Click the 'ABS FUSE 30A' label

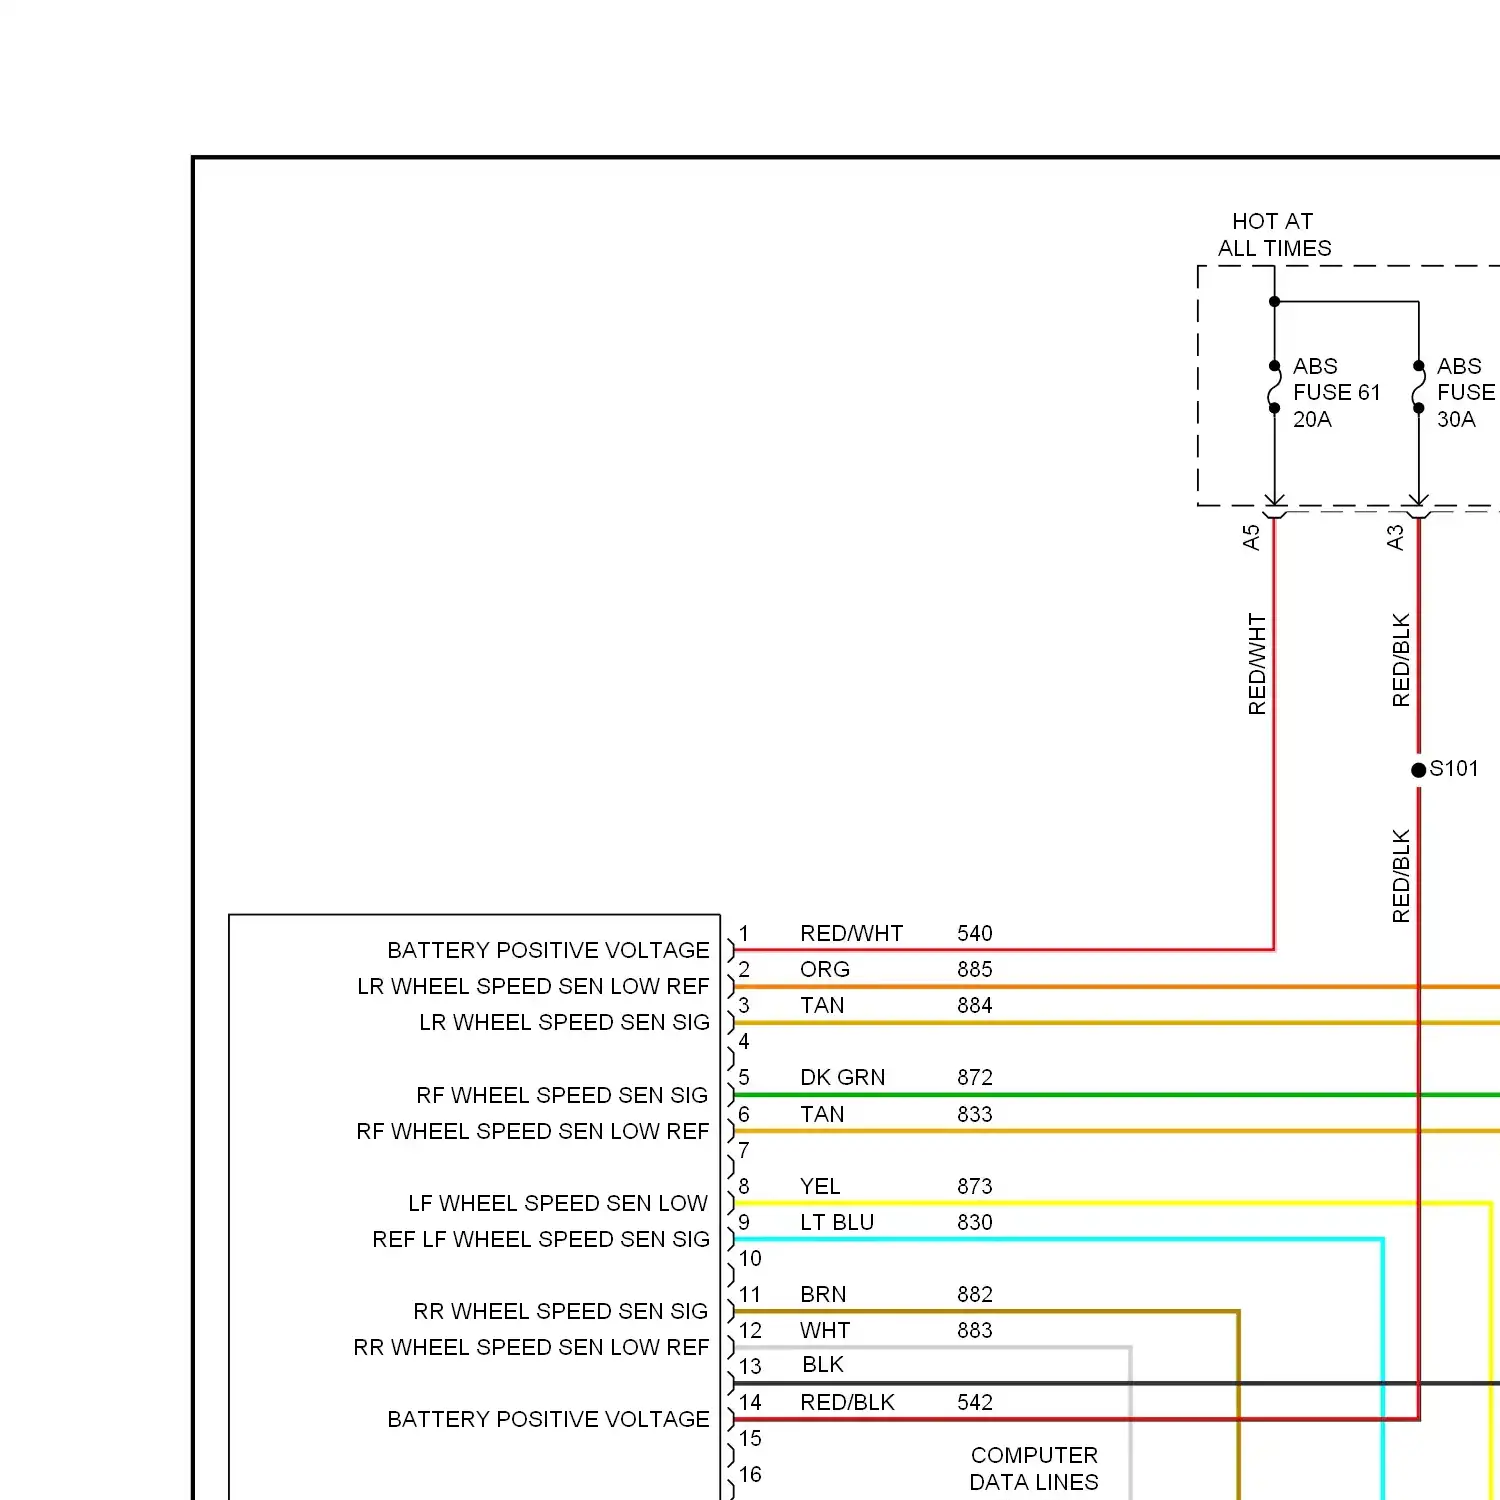pyautogui.click(x=1466, y=392)
